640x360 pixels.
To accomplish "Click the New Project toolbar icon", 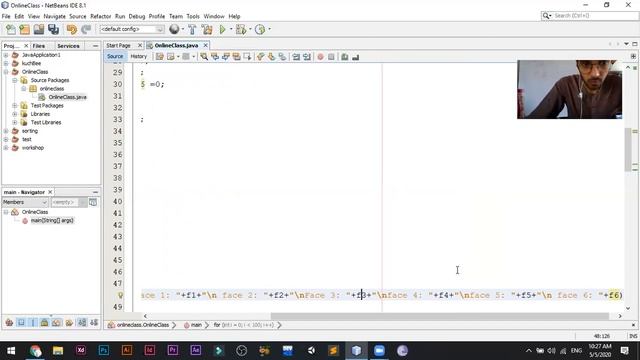I will pyautogui.click(x=24, y=29).
